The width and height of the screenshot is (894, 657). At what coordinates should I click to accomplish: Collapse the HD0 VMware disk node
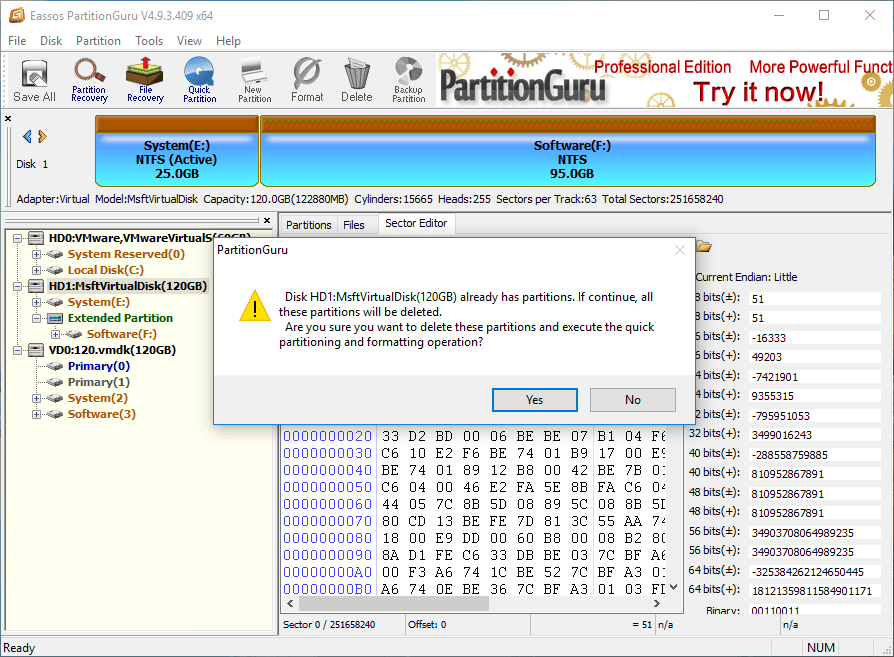(x=18, y=238)
